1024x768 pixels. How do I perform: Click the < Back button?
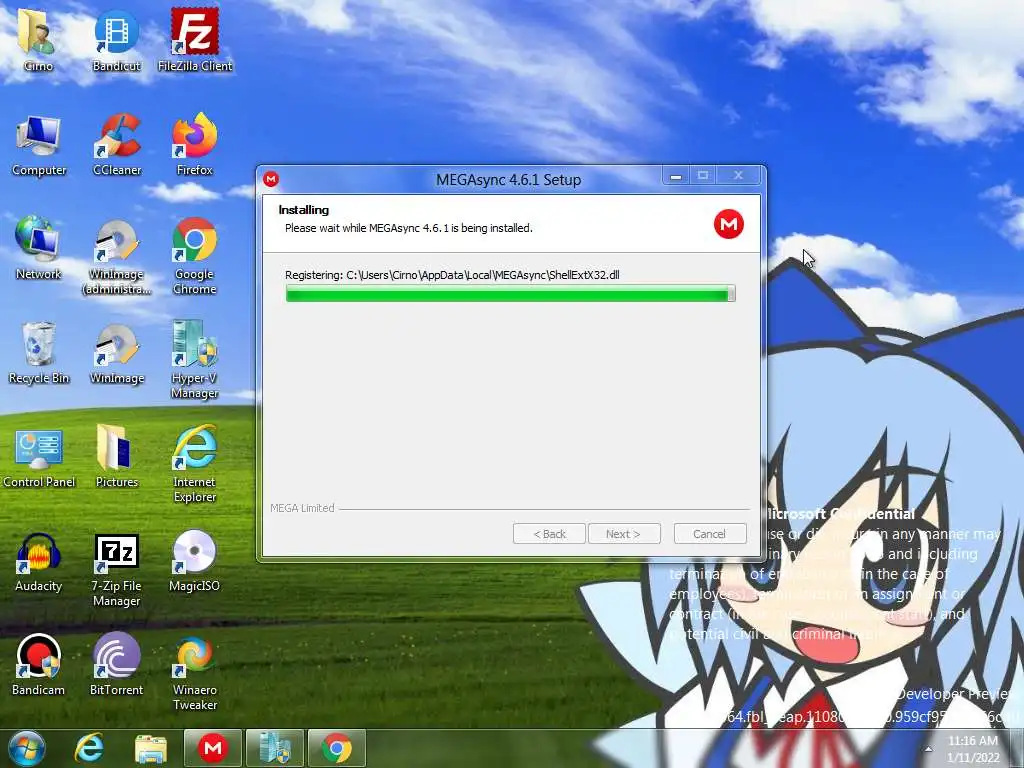pyautogui.click(x=549, y=534)
